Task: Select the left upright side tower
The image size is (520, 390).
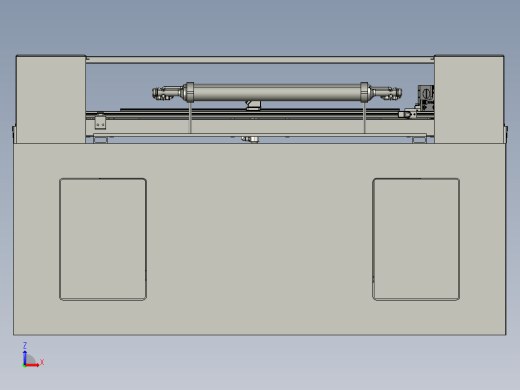Action: coord(51,99)
